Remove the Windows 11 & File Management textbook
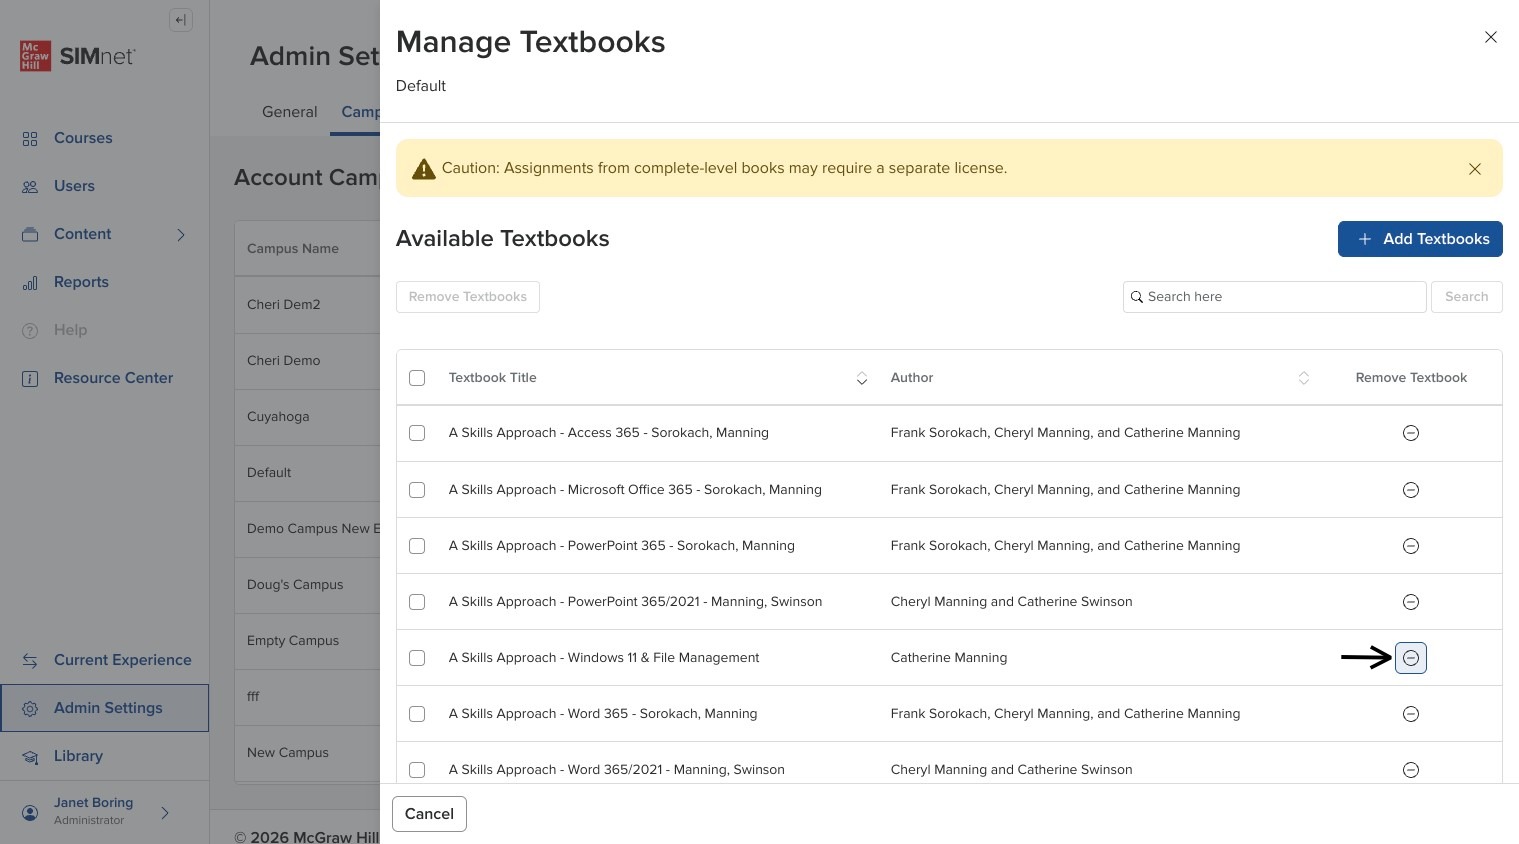Screen dimensions: 1519x844 pos(1410,658)
